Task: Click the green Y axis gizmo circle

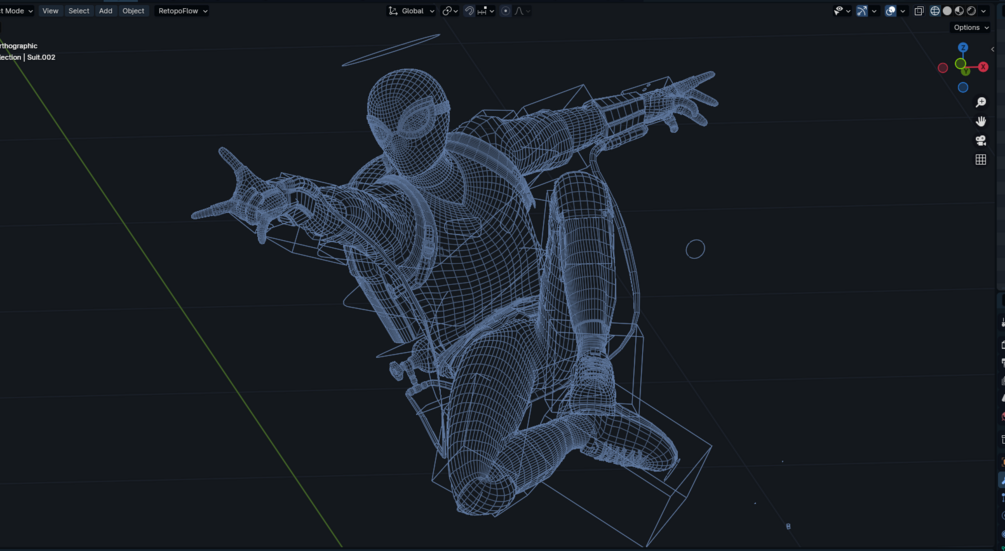Action: (x=960, y=64)
